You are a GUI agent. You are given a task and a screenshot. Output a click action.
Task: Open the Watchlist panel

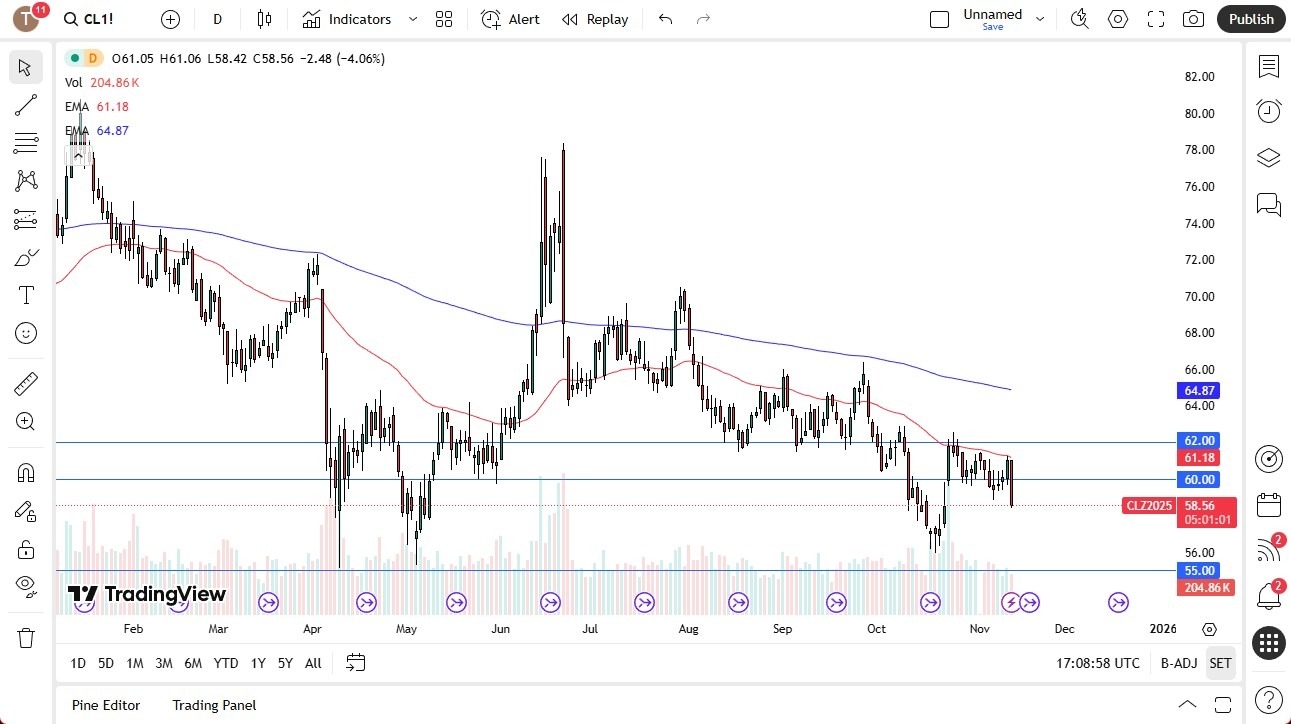click(1268, 66)
